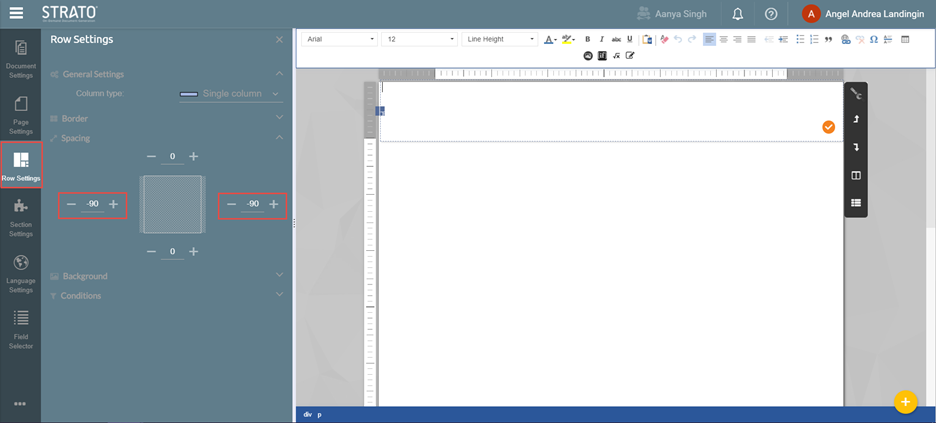Viewport: 936px width, 423px height.
Task: Insert a special character with the omega icon
Action: (x=873, y=40)
